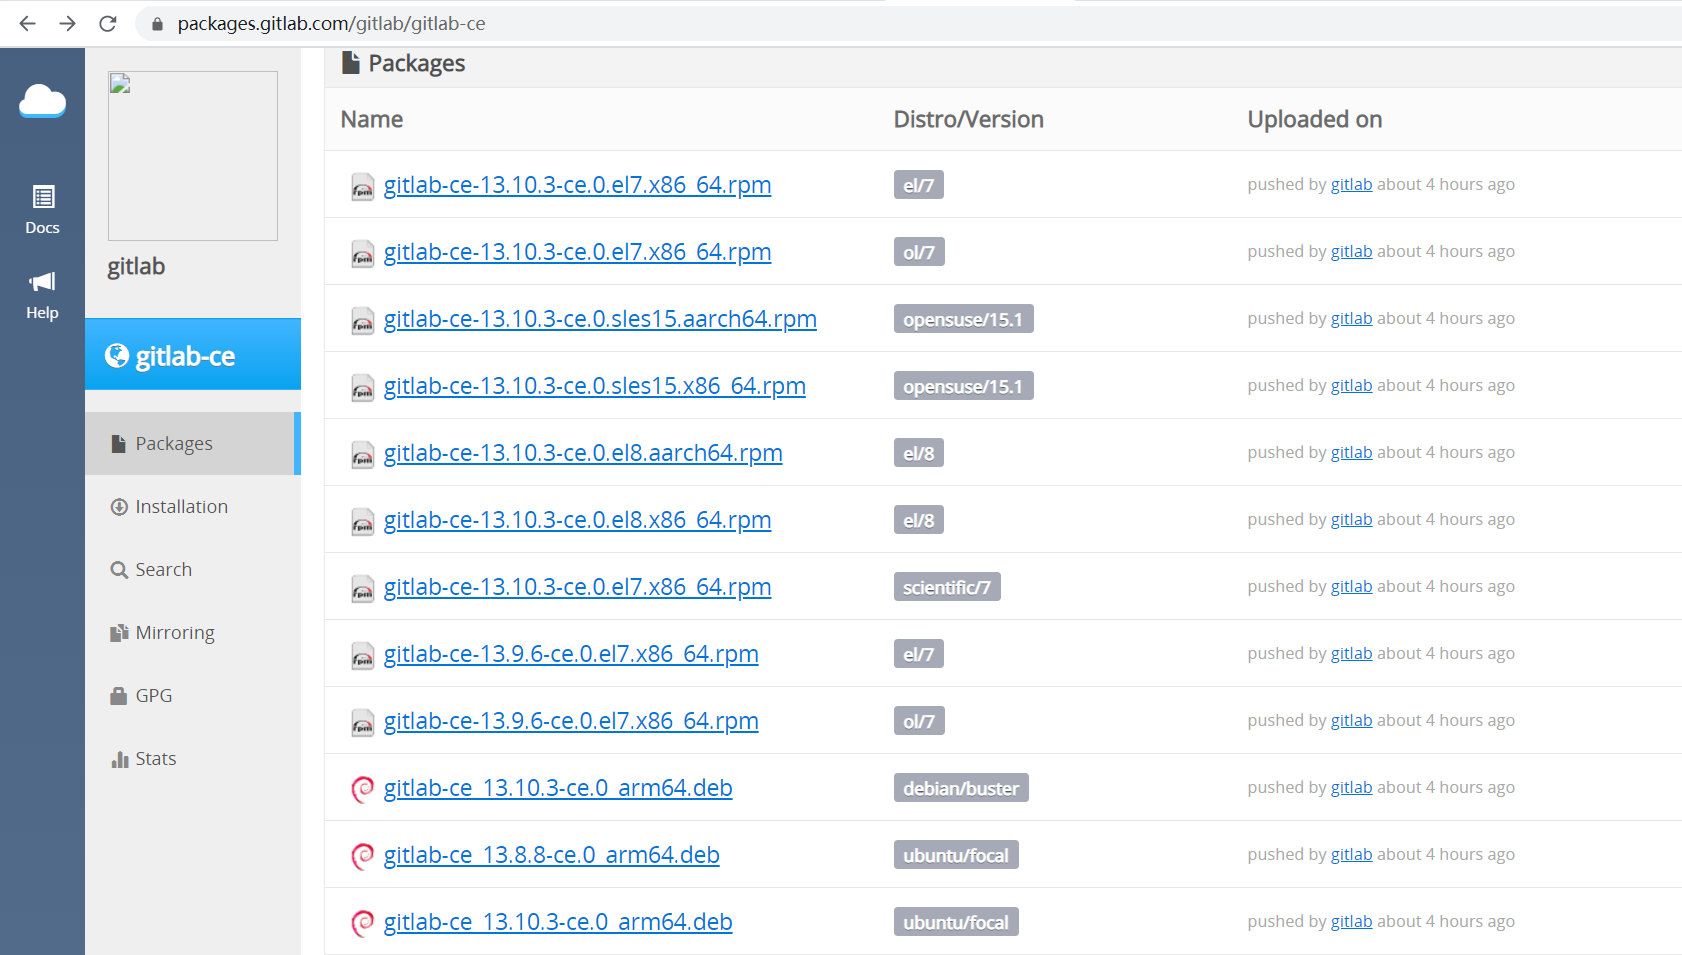This screenshot has height=955, width=1682.
Task: Click the scientific/7 distro badge
Action: click(x=946, y=587)
